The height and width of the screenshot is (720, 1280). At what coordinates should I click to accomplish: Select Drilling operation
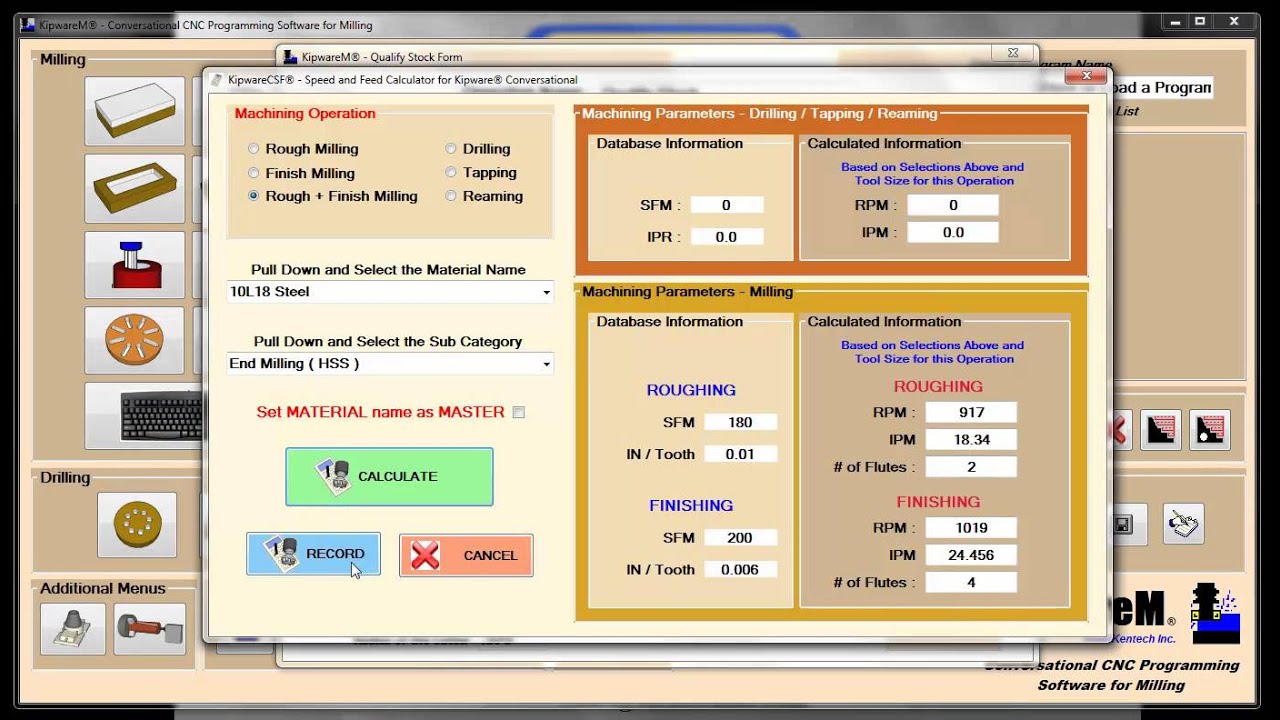[451, 149]
